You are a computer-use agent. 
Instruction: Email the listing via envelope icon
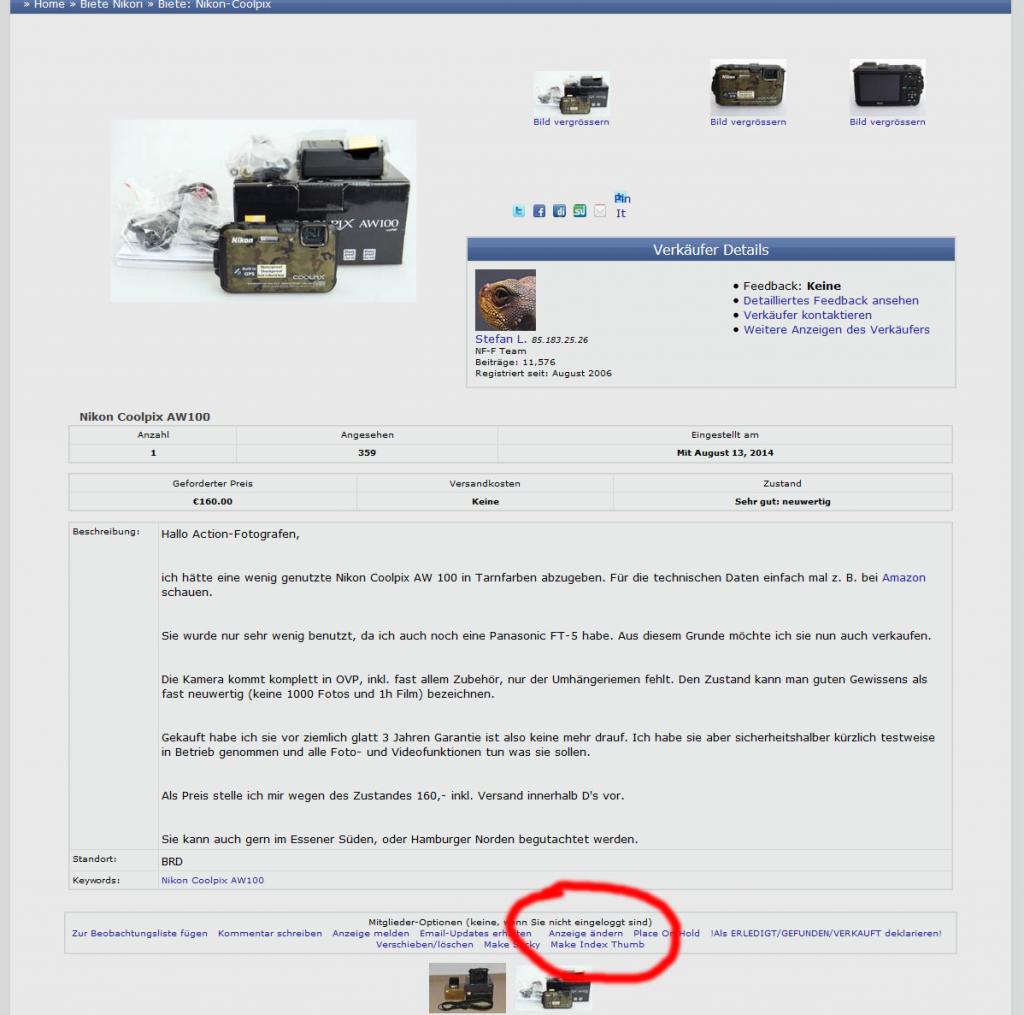pyautogui.click(x=600, y=211)
